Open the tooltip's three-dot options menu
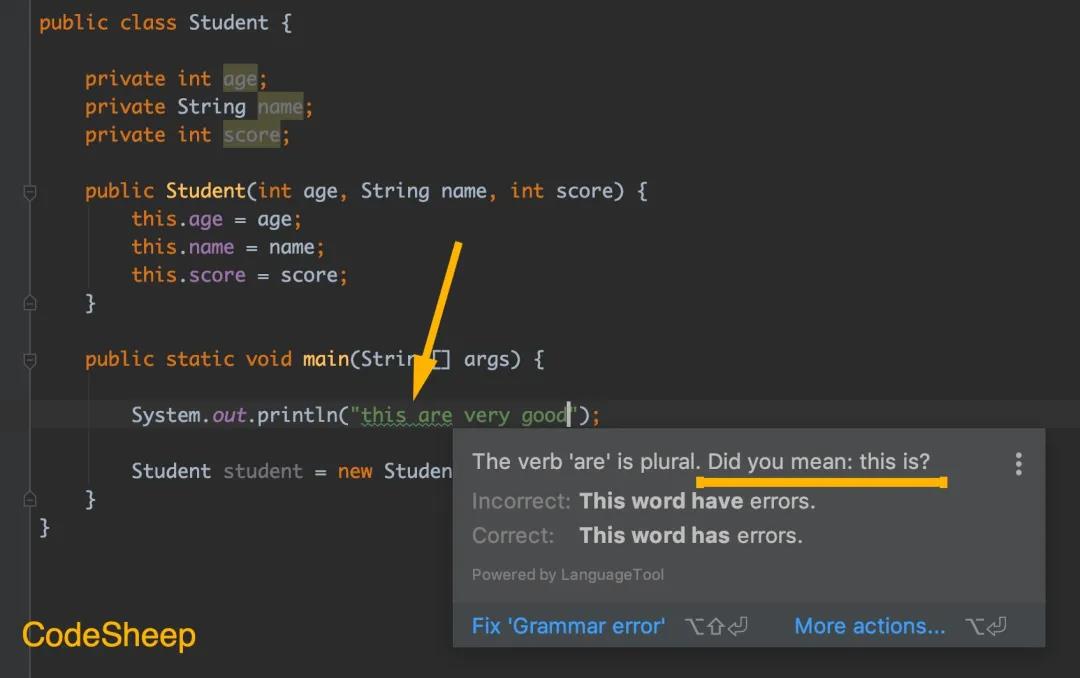 [1018, 464]
